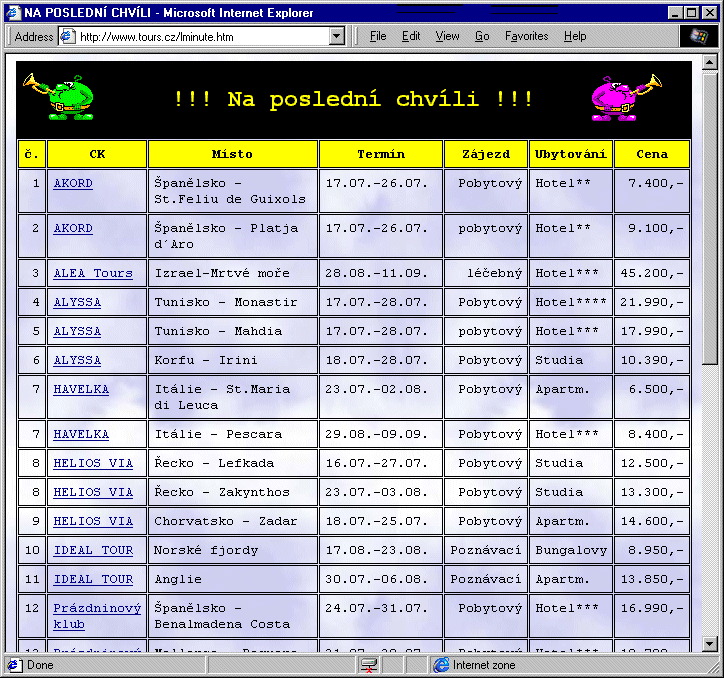Viewport: 724px width, 678px height.
Task: Open AKORD link in row 1
Action: coord(73,183)
